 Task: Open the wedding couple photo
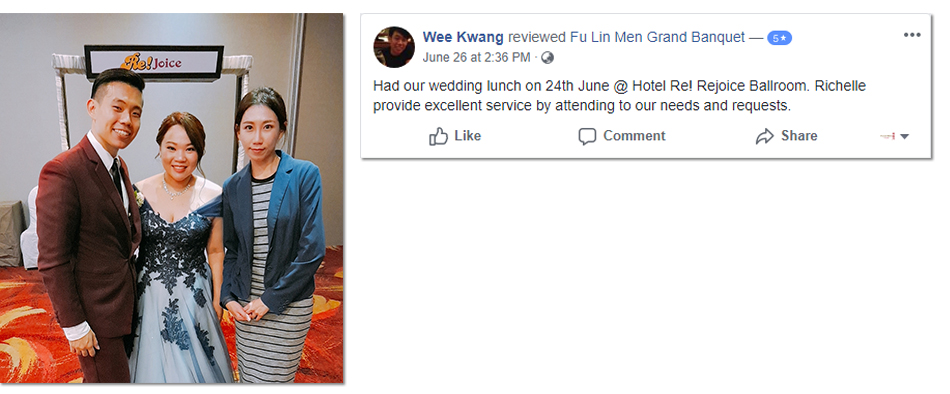(x=171, y=198)
